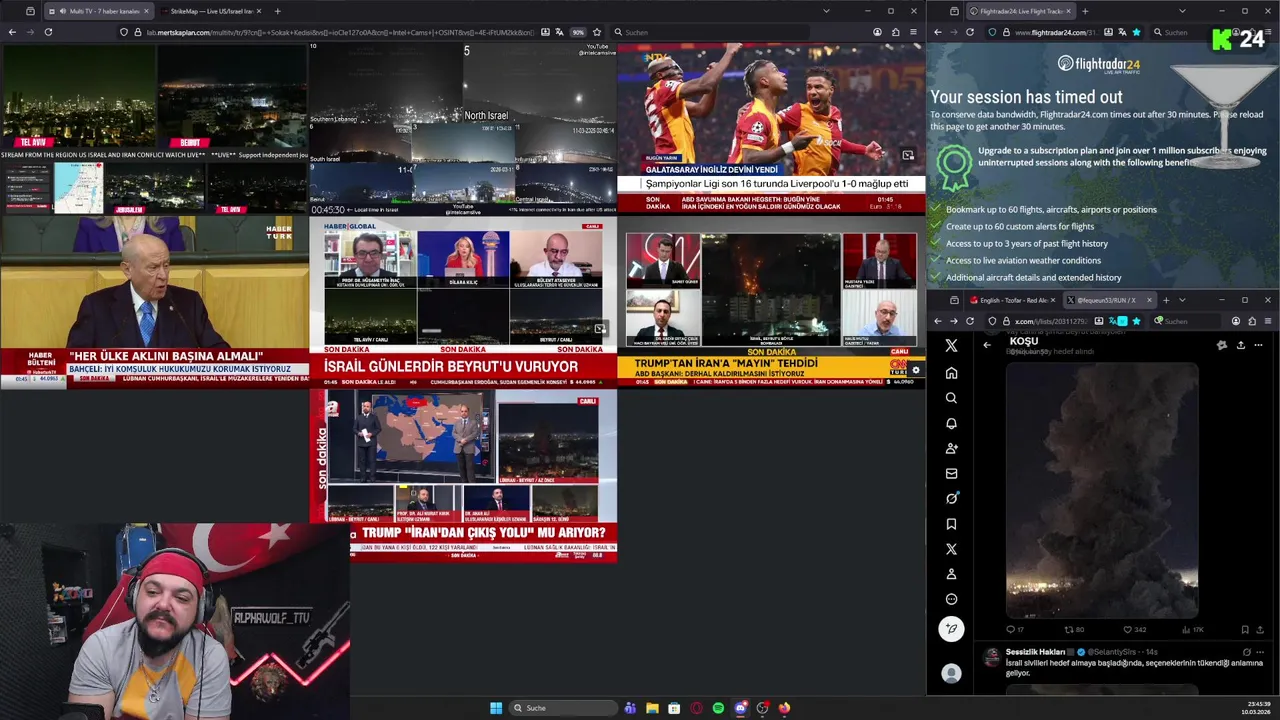Open extensions icon in Multi TV browser toolbar

pos(895,32)
